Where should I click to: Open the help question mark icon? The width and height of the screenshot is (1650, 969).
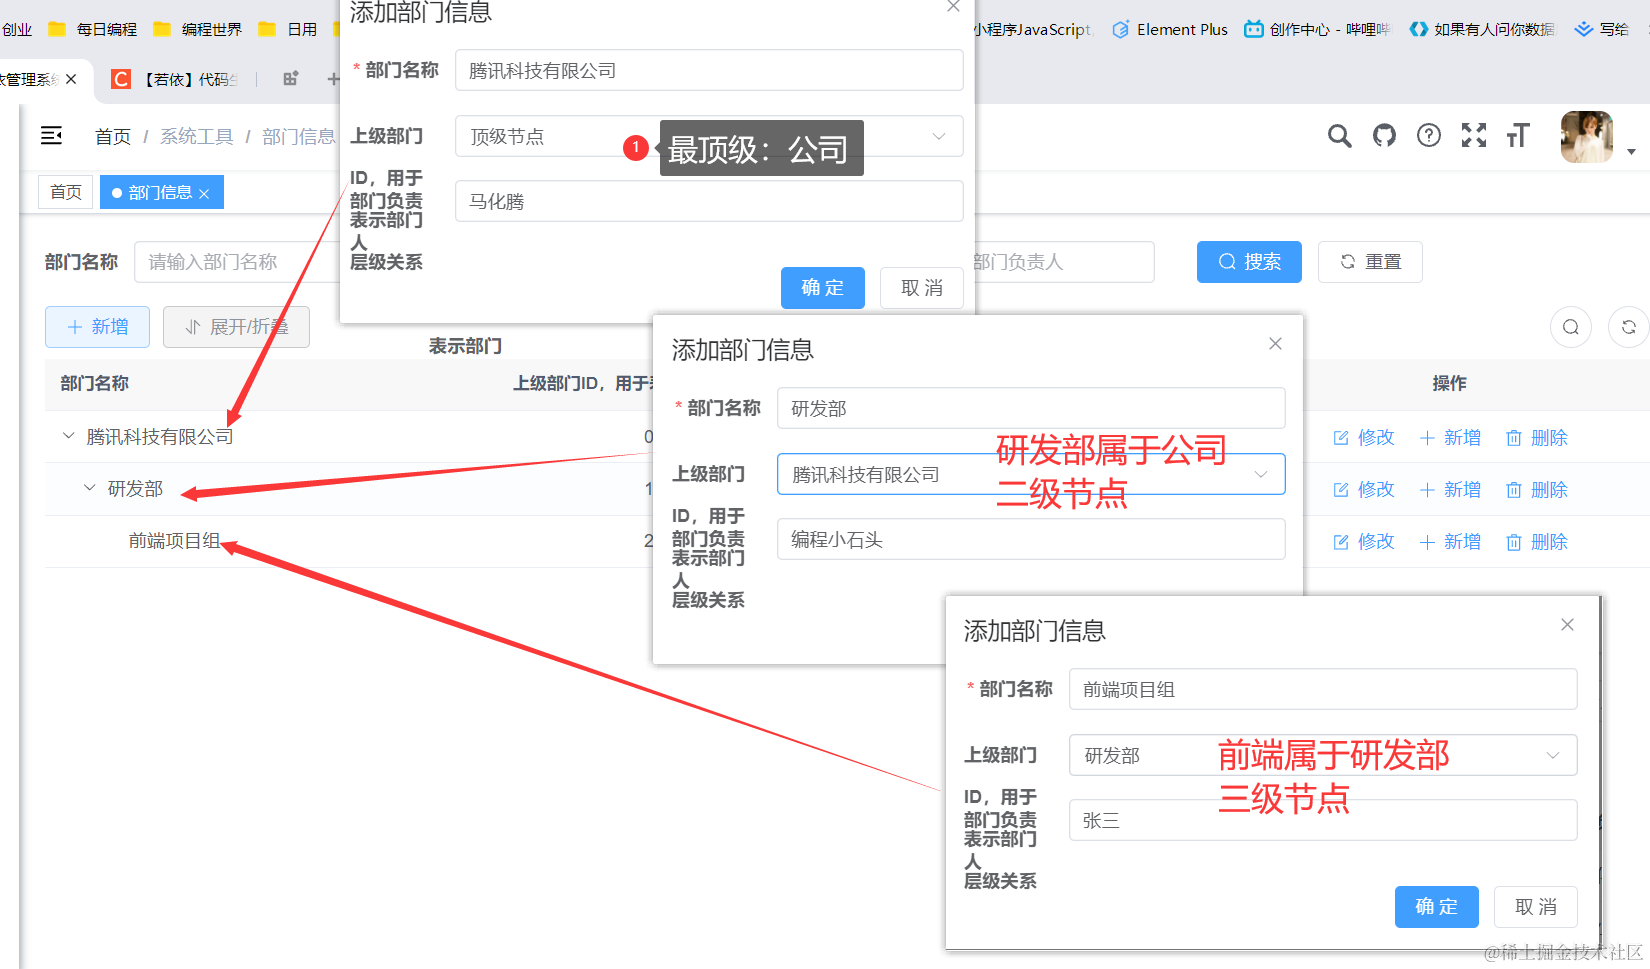pos(1429,136)
